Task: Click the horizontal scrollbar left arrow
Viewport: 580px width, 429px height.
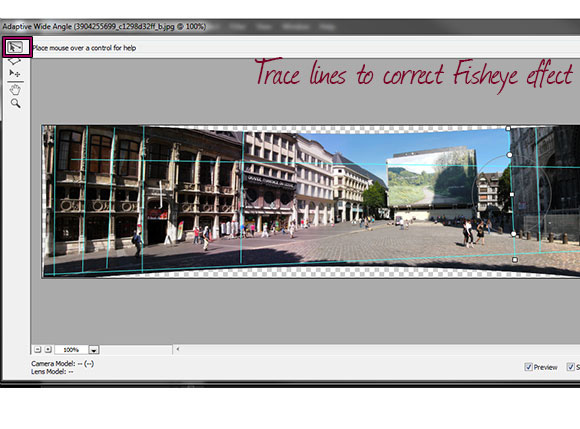Action: 178,349
